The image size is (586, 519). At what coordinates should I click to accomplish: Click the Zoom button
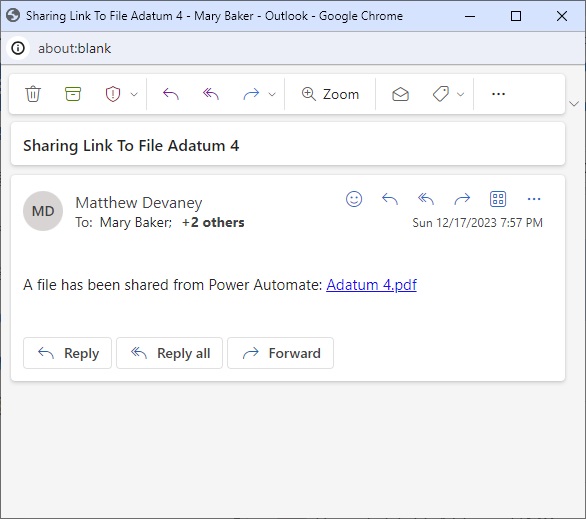pos(330,94)
